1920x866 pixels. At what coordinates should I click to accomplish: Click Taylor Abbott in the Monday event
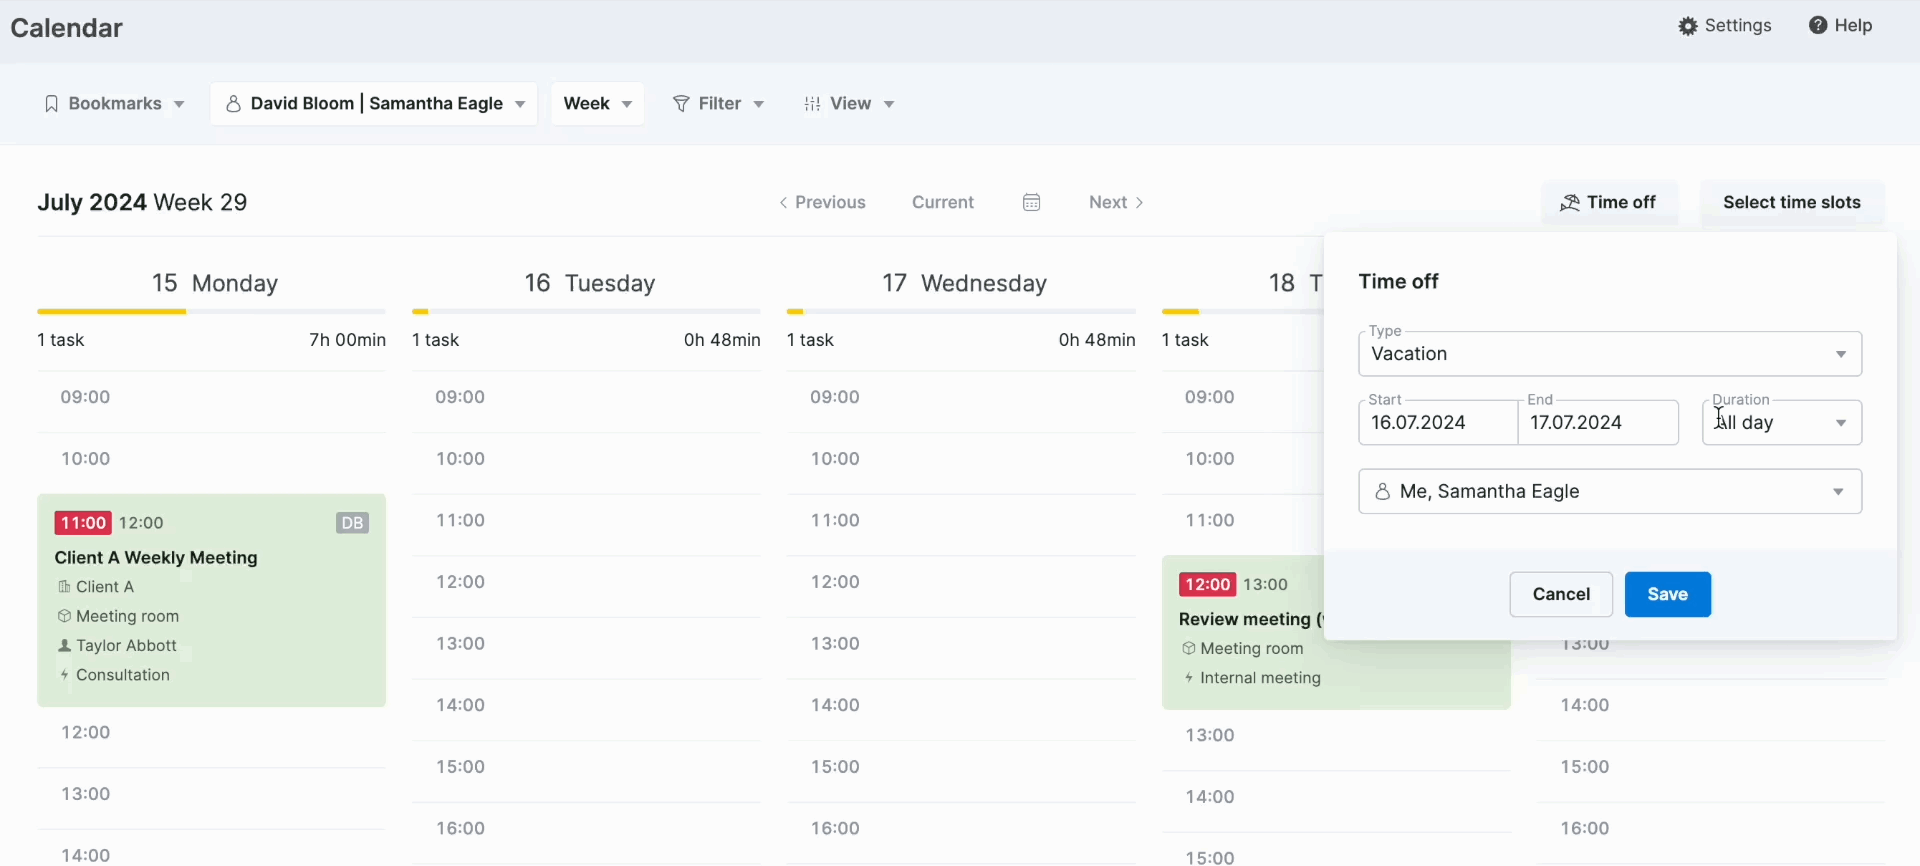[x=126, y=646]
